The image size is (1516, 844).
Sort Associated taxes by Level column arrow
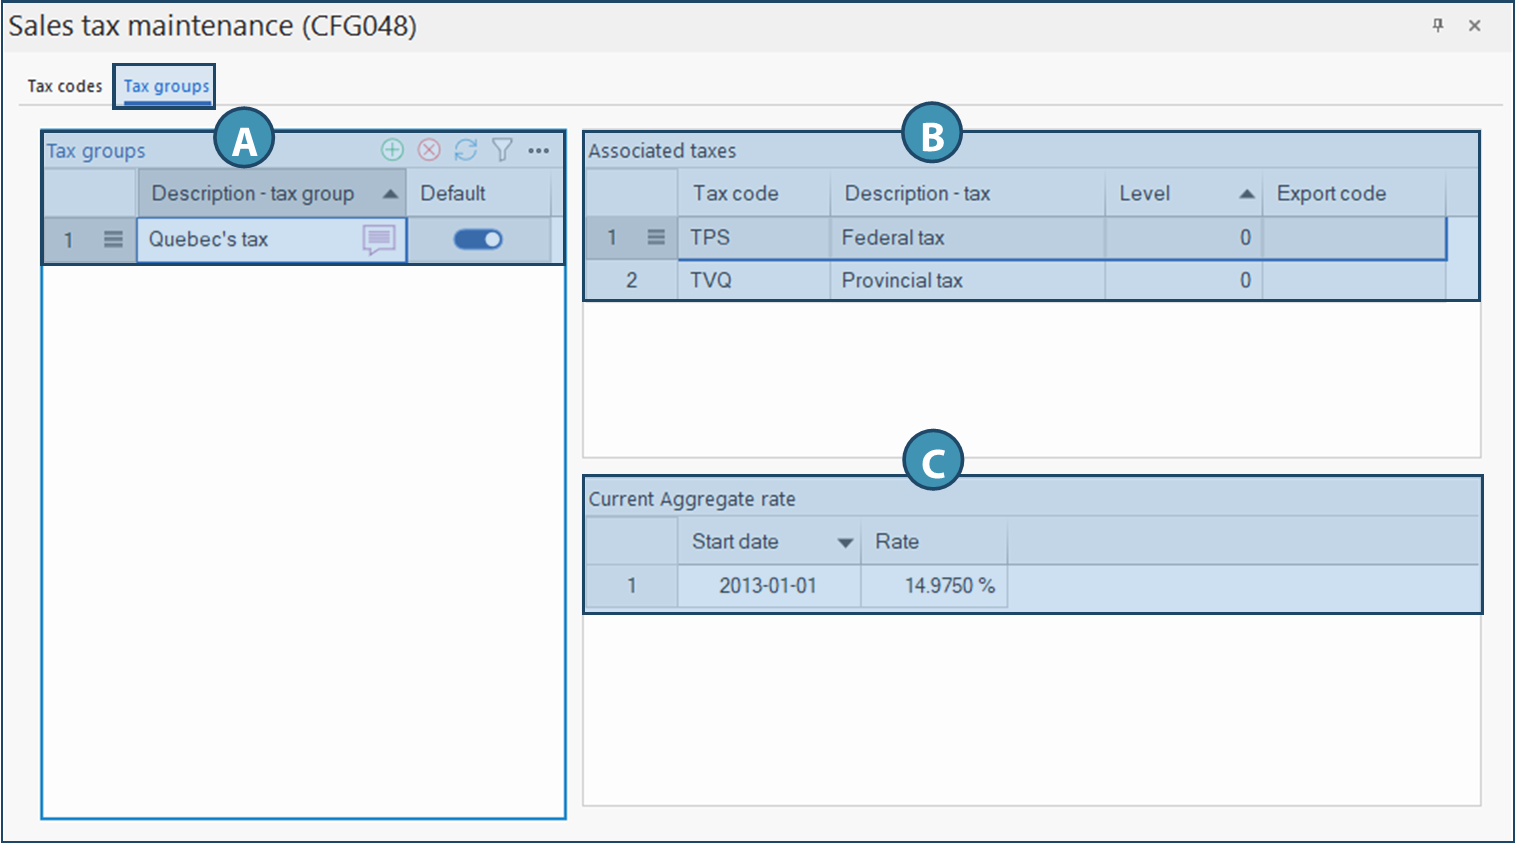point(1246,194)
